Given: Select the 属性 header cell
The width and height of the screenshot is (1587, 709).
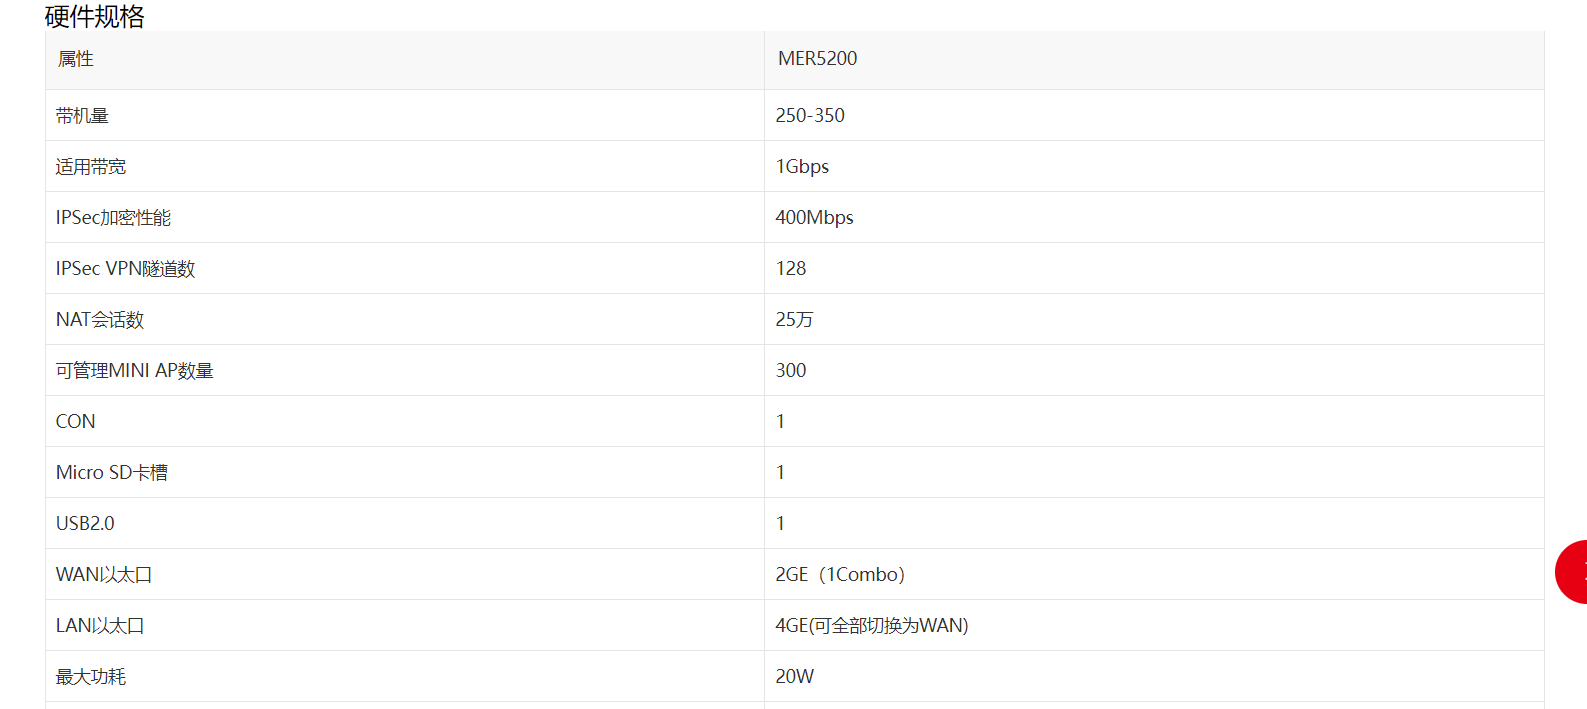Looking at the screenshot, I should click(75, 59).
